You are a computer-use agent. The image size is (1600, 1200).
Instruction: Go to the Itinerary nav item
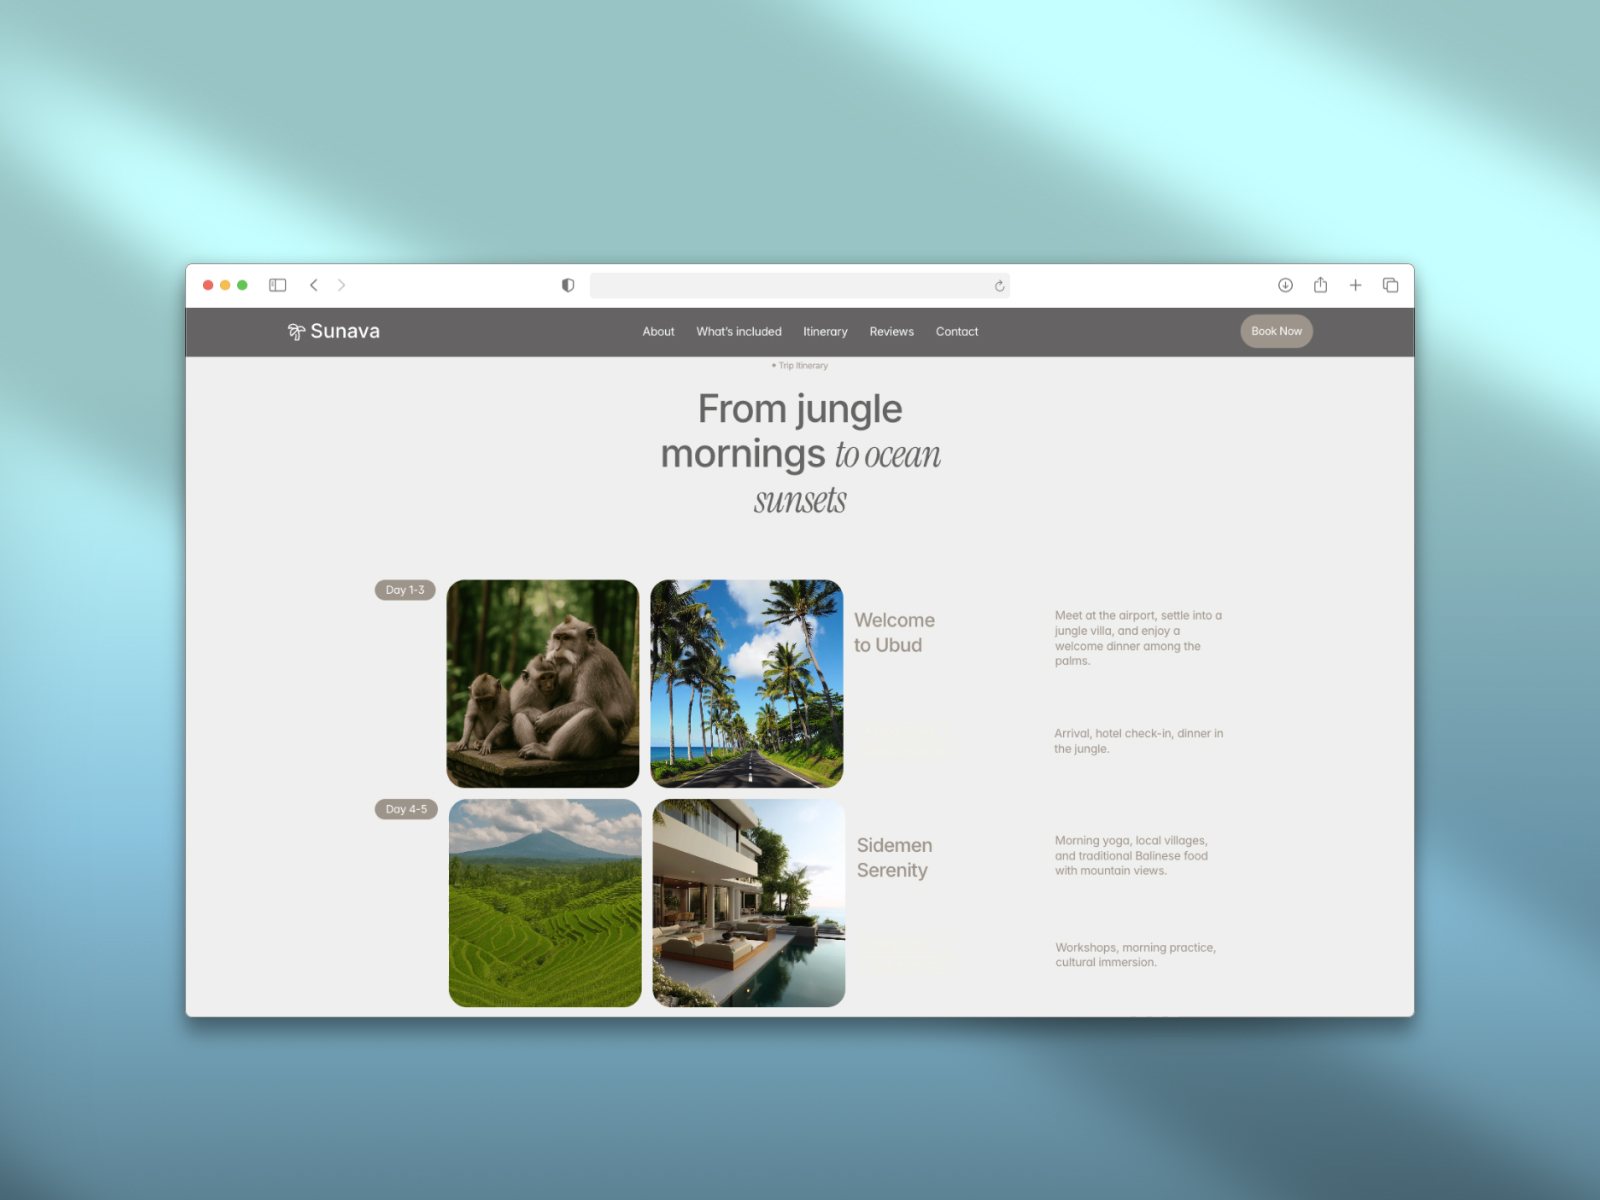coord(825,332)
